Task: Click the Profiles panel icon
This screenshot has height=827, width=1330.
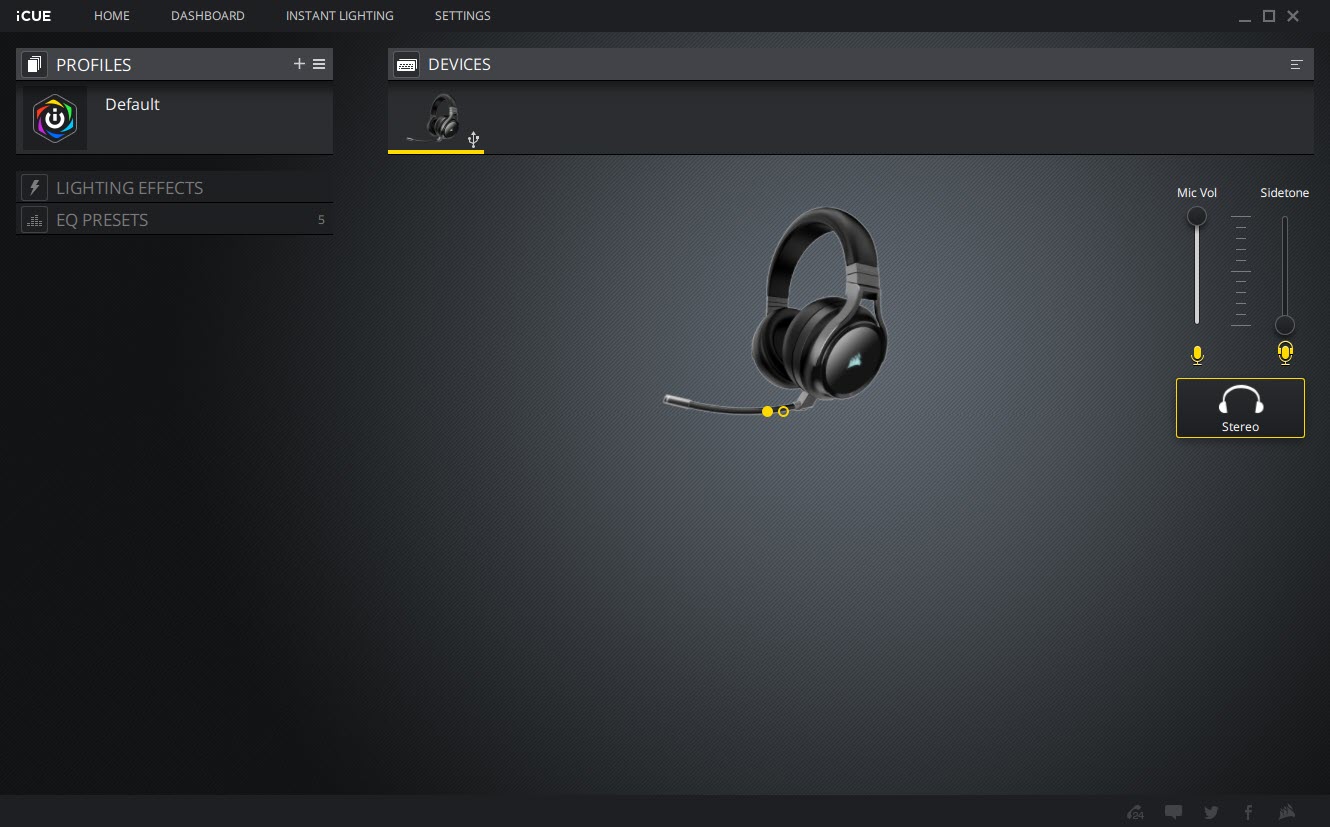Action: tap(35, 65)
